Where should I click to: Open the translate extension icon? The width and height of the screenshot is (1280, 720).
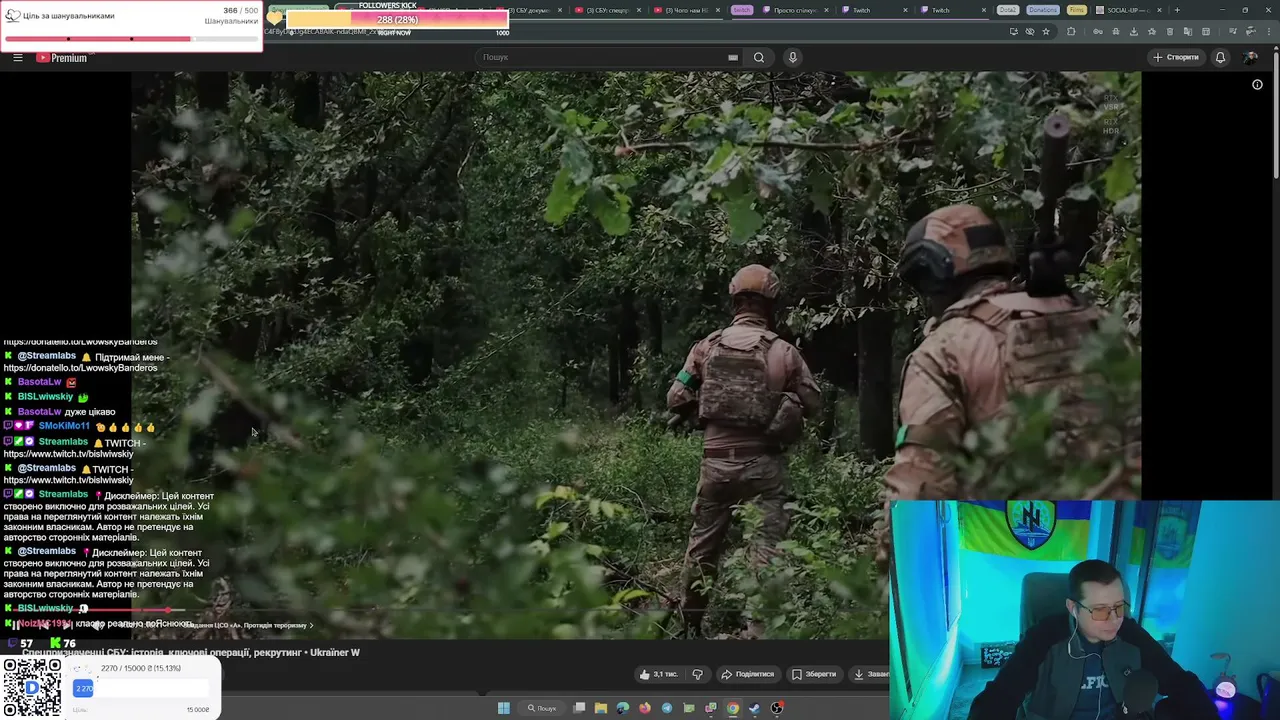(1188, 31)
